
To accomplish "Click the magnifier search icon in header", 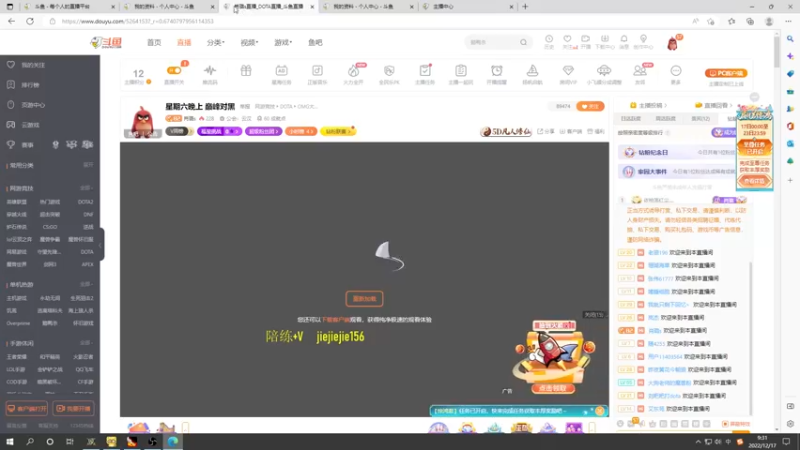I will pos(523,42).
